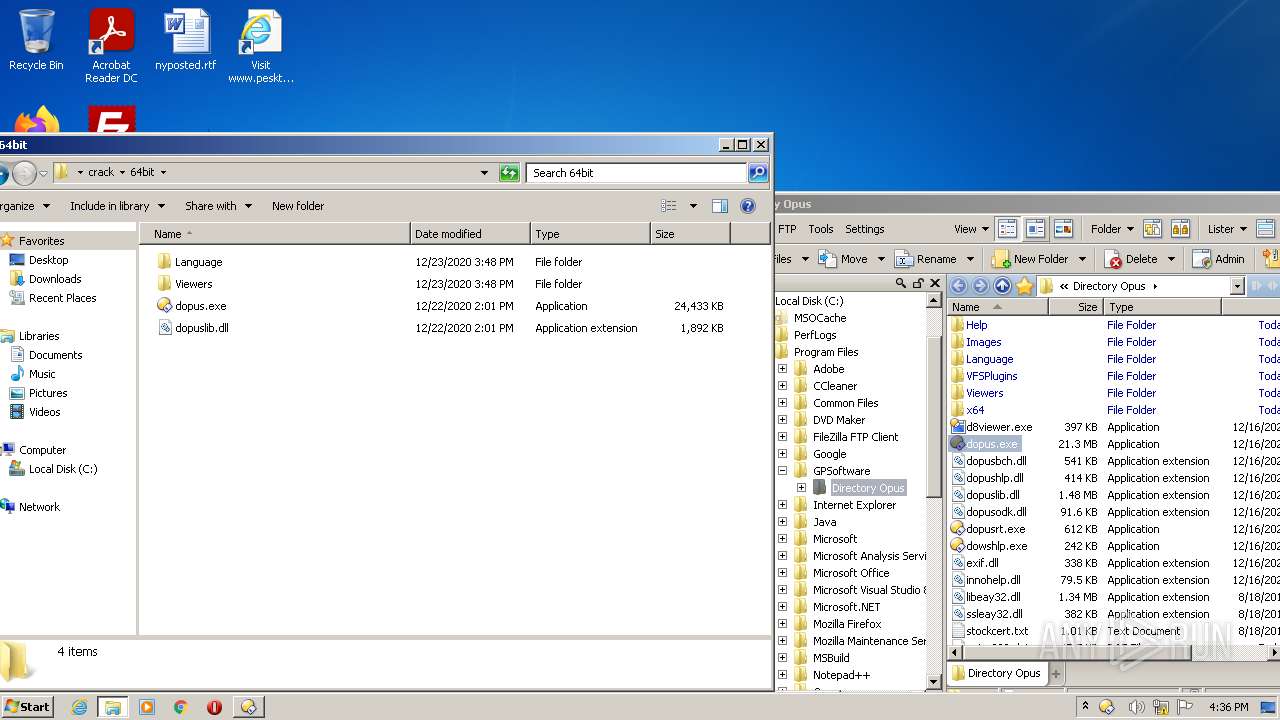This screenshot has width=1280, height=720.
Task: Click the Search 64bit input field
Action: tap(637, 173)
